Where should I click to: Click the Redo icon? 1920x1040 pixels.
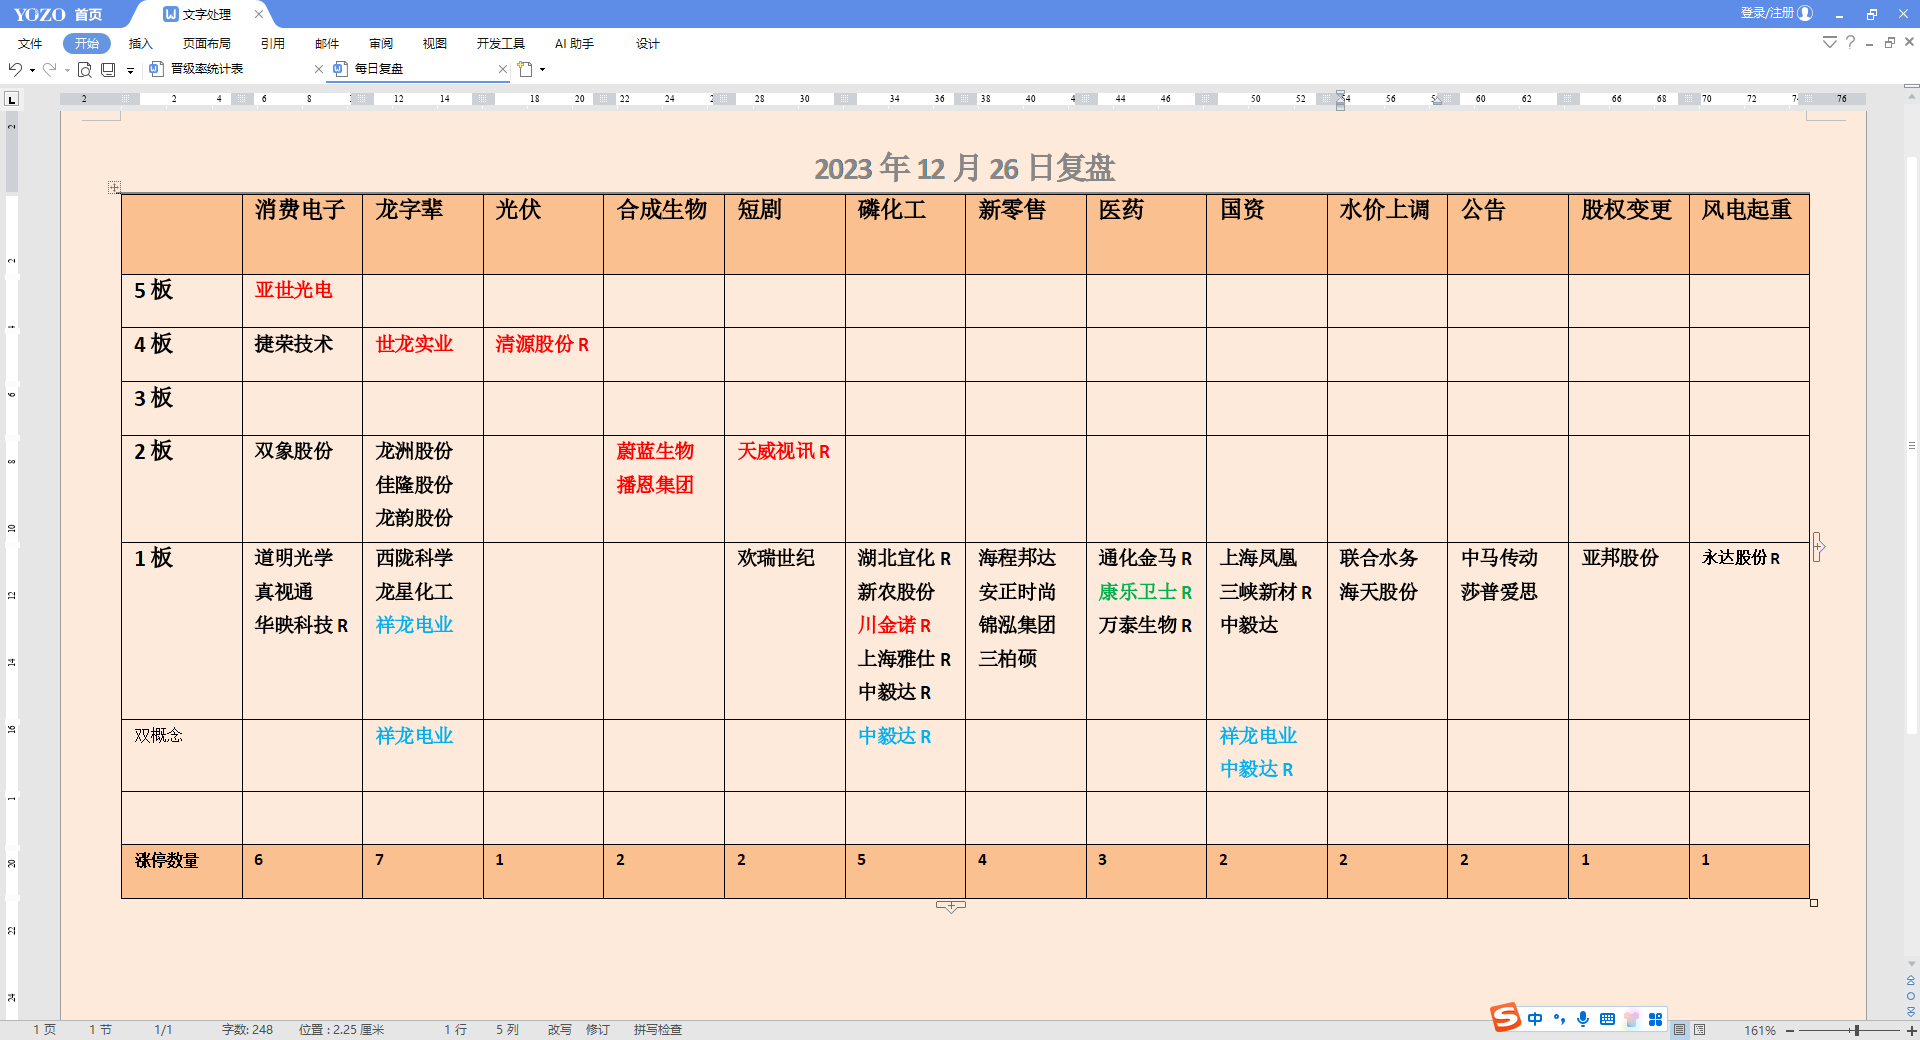tap(49, 69)
